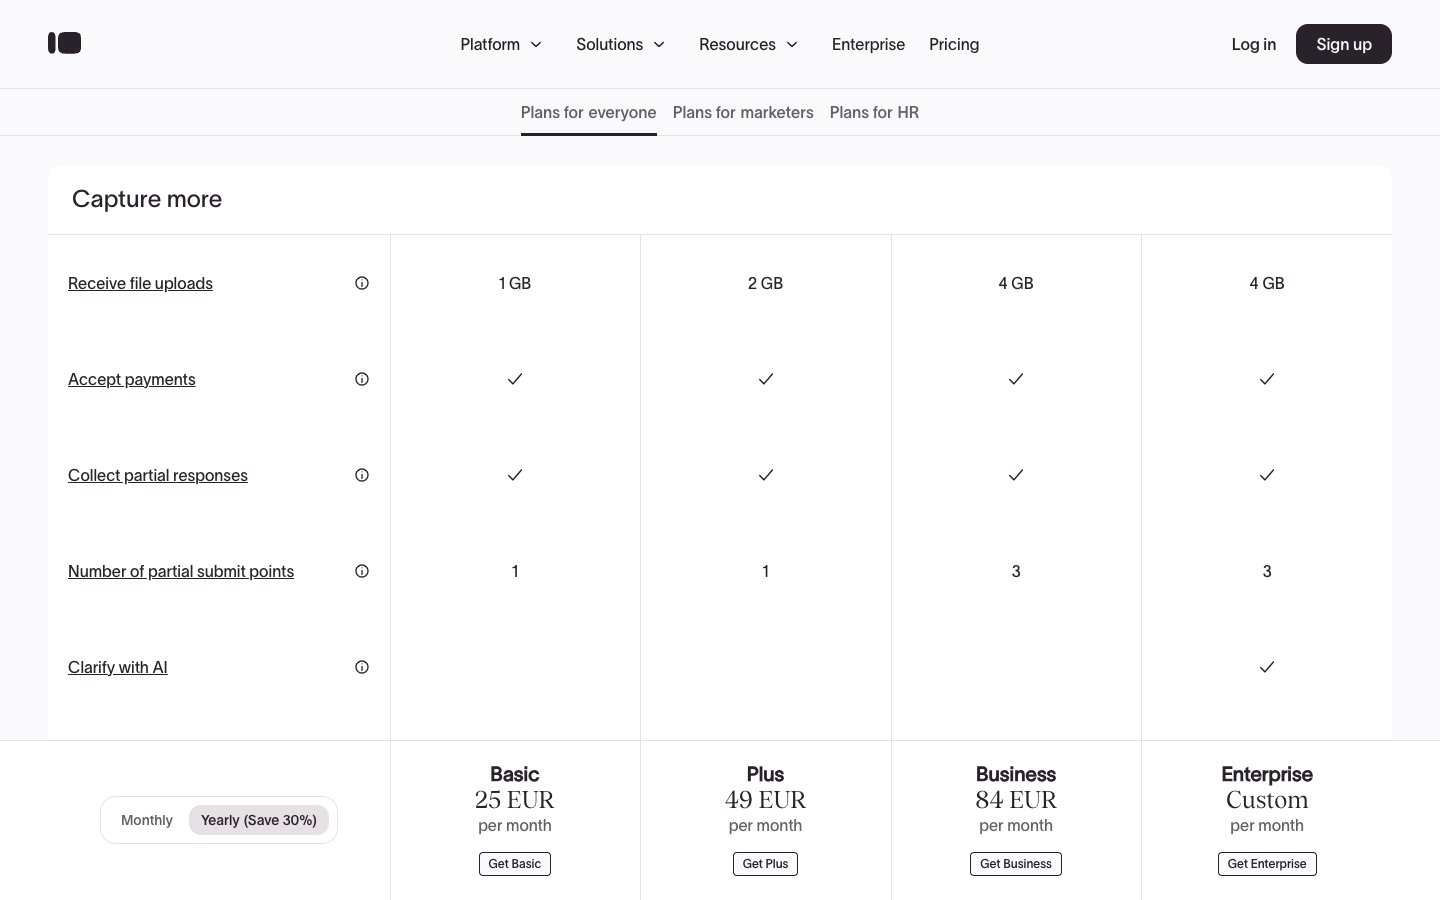The image size is (1440, 900).
Task: Open the Solutions dropdown menu
Action: [x=620, y=44]
